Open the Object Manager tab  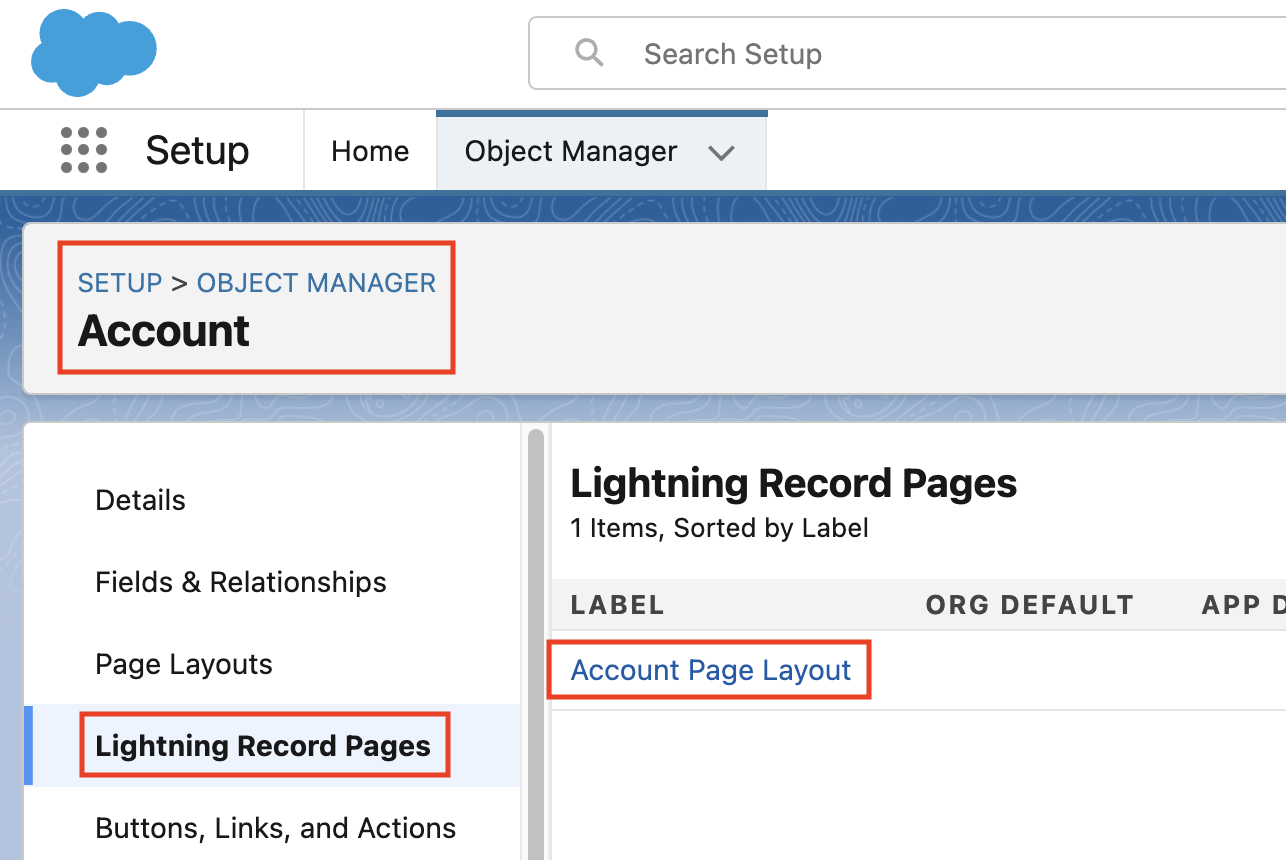coord(571,151)
